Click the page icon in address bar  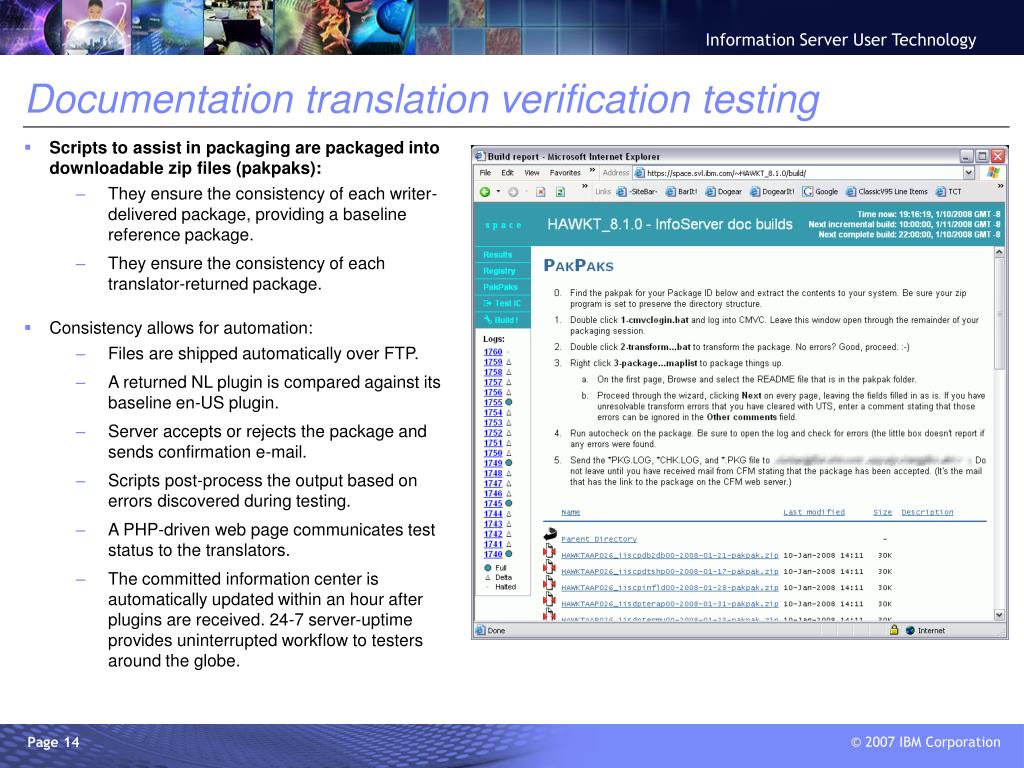click(x=640, y=173)
